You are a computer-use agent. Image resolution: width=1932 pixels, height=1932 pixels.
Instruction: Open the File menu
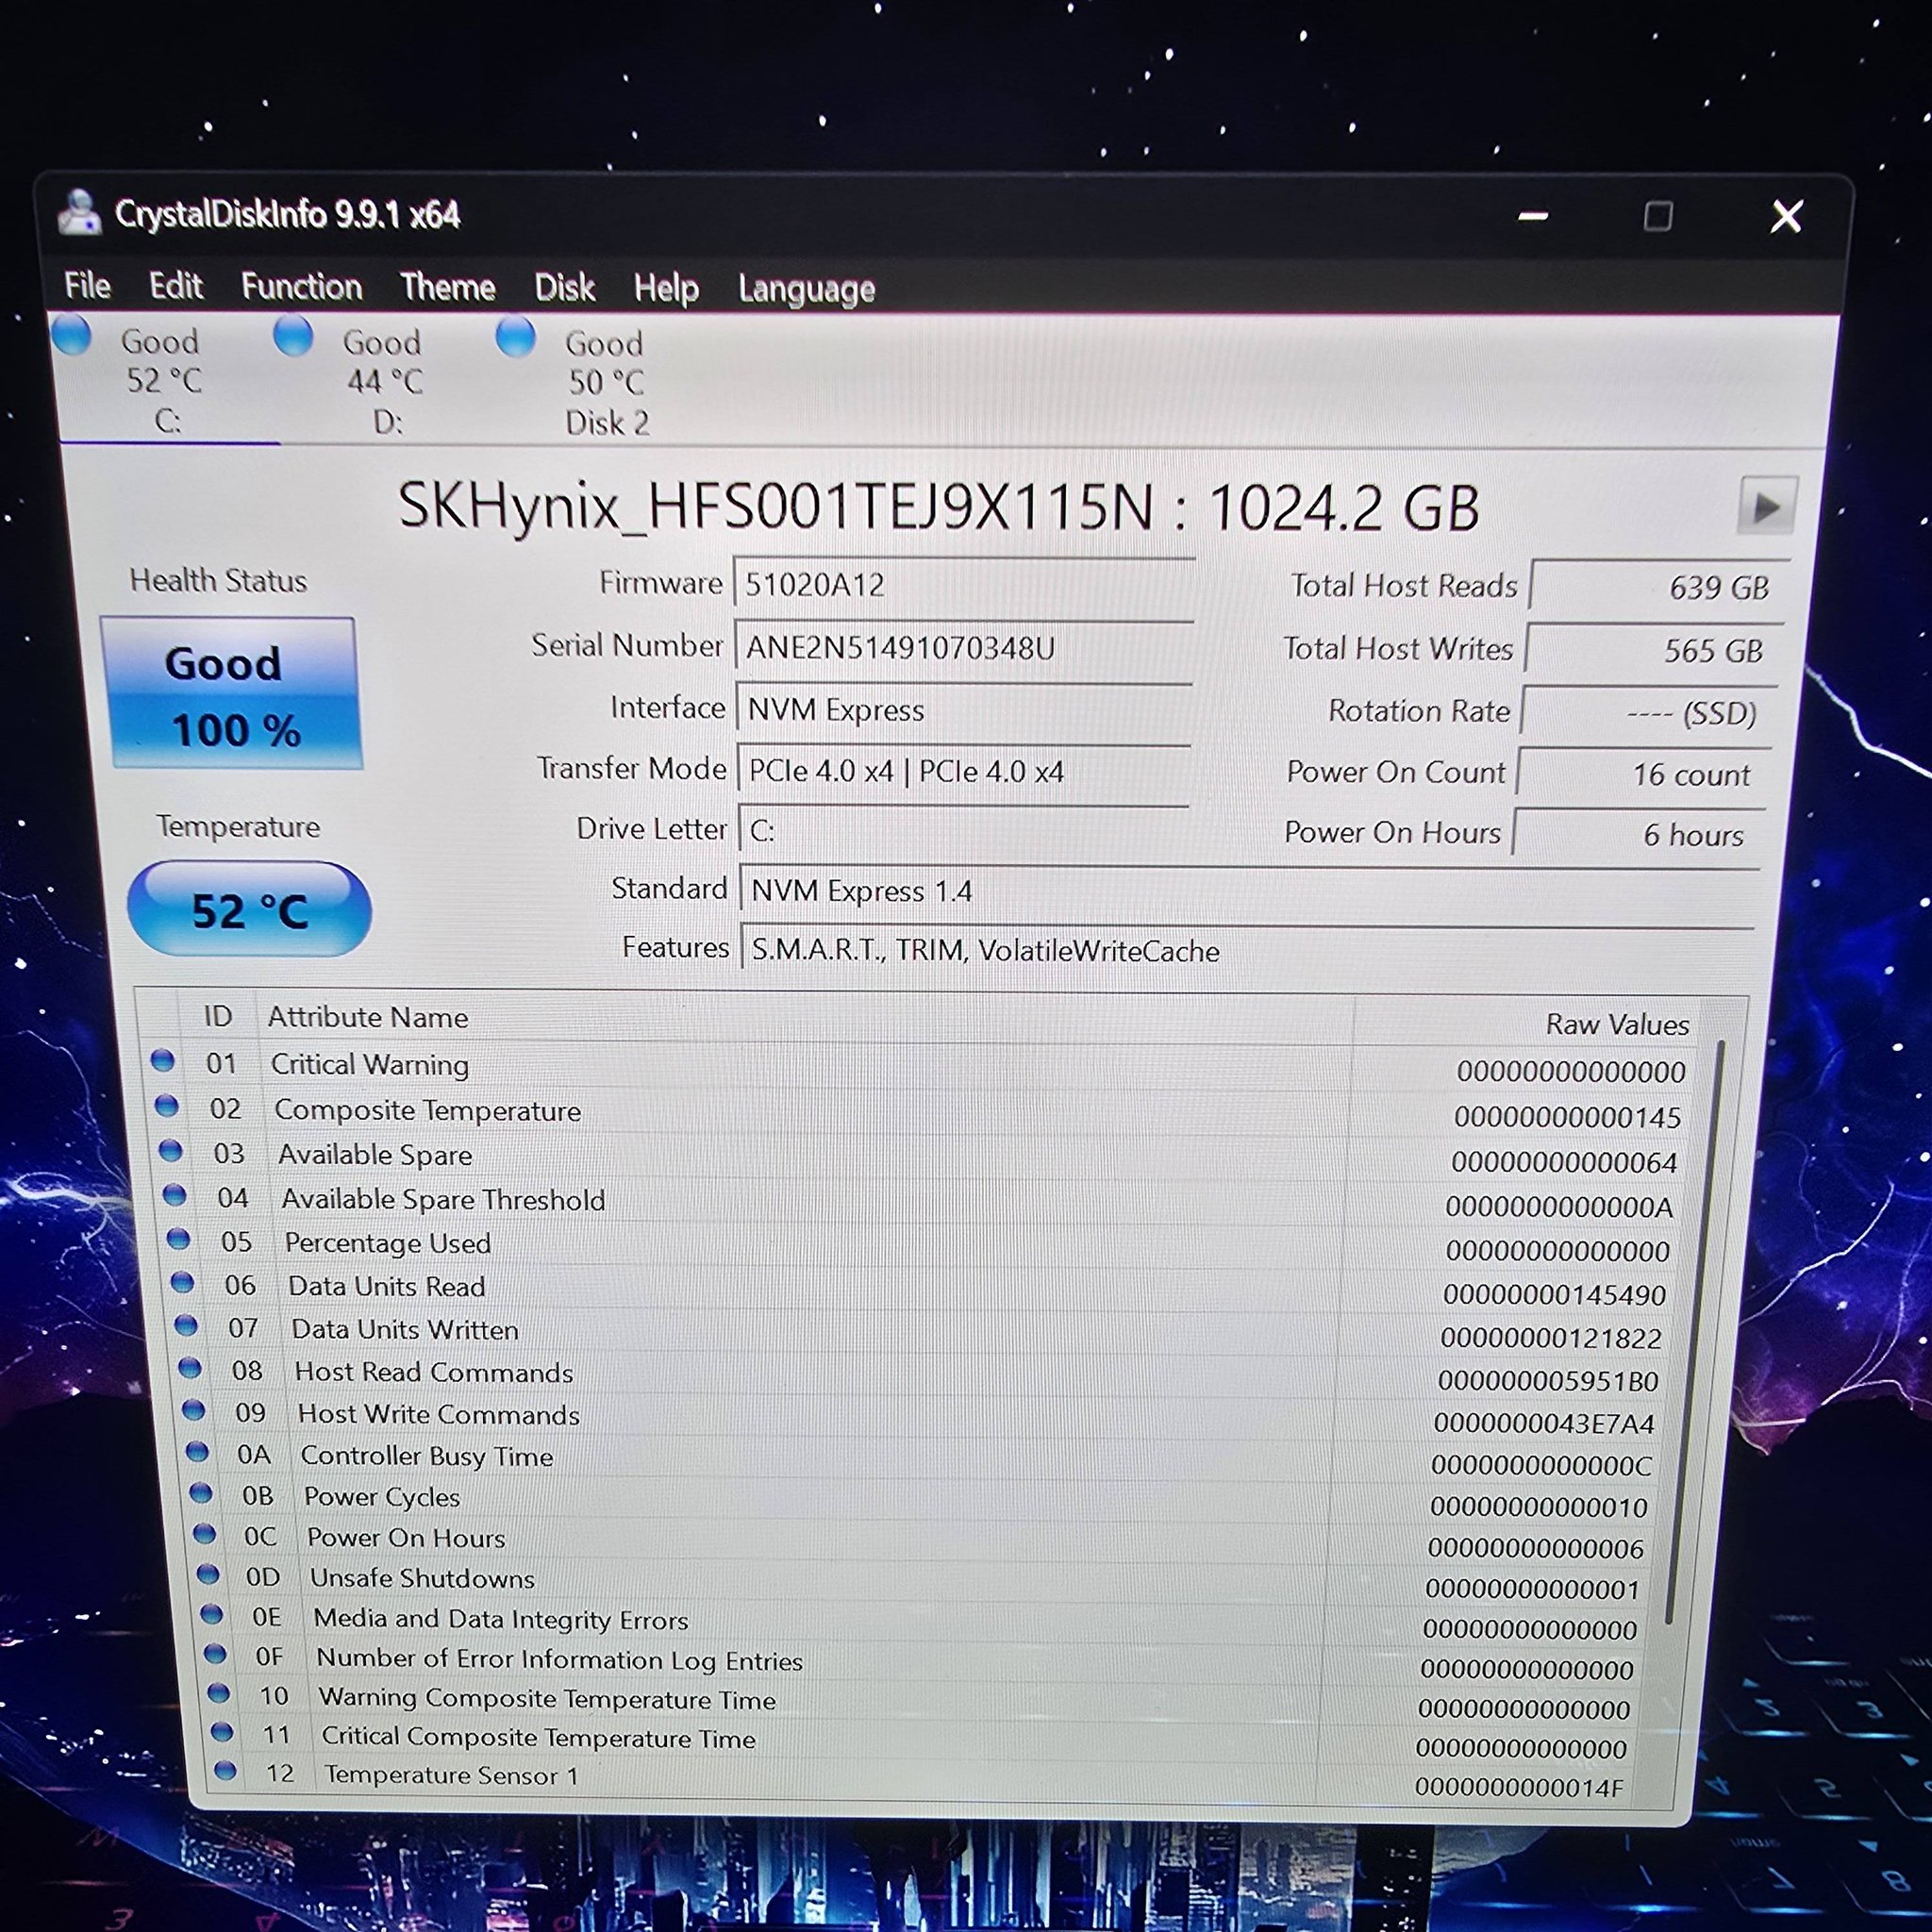click(x=87, y=286)
